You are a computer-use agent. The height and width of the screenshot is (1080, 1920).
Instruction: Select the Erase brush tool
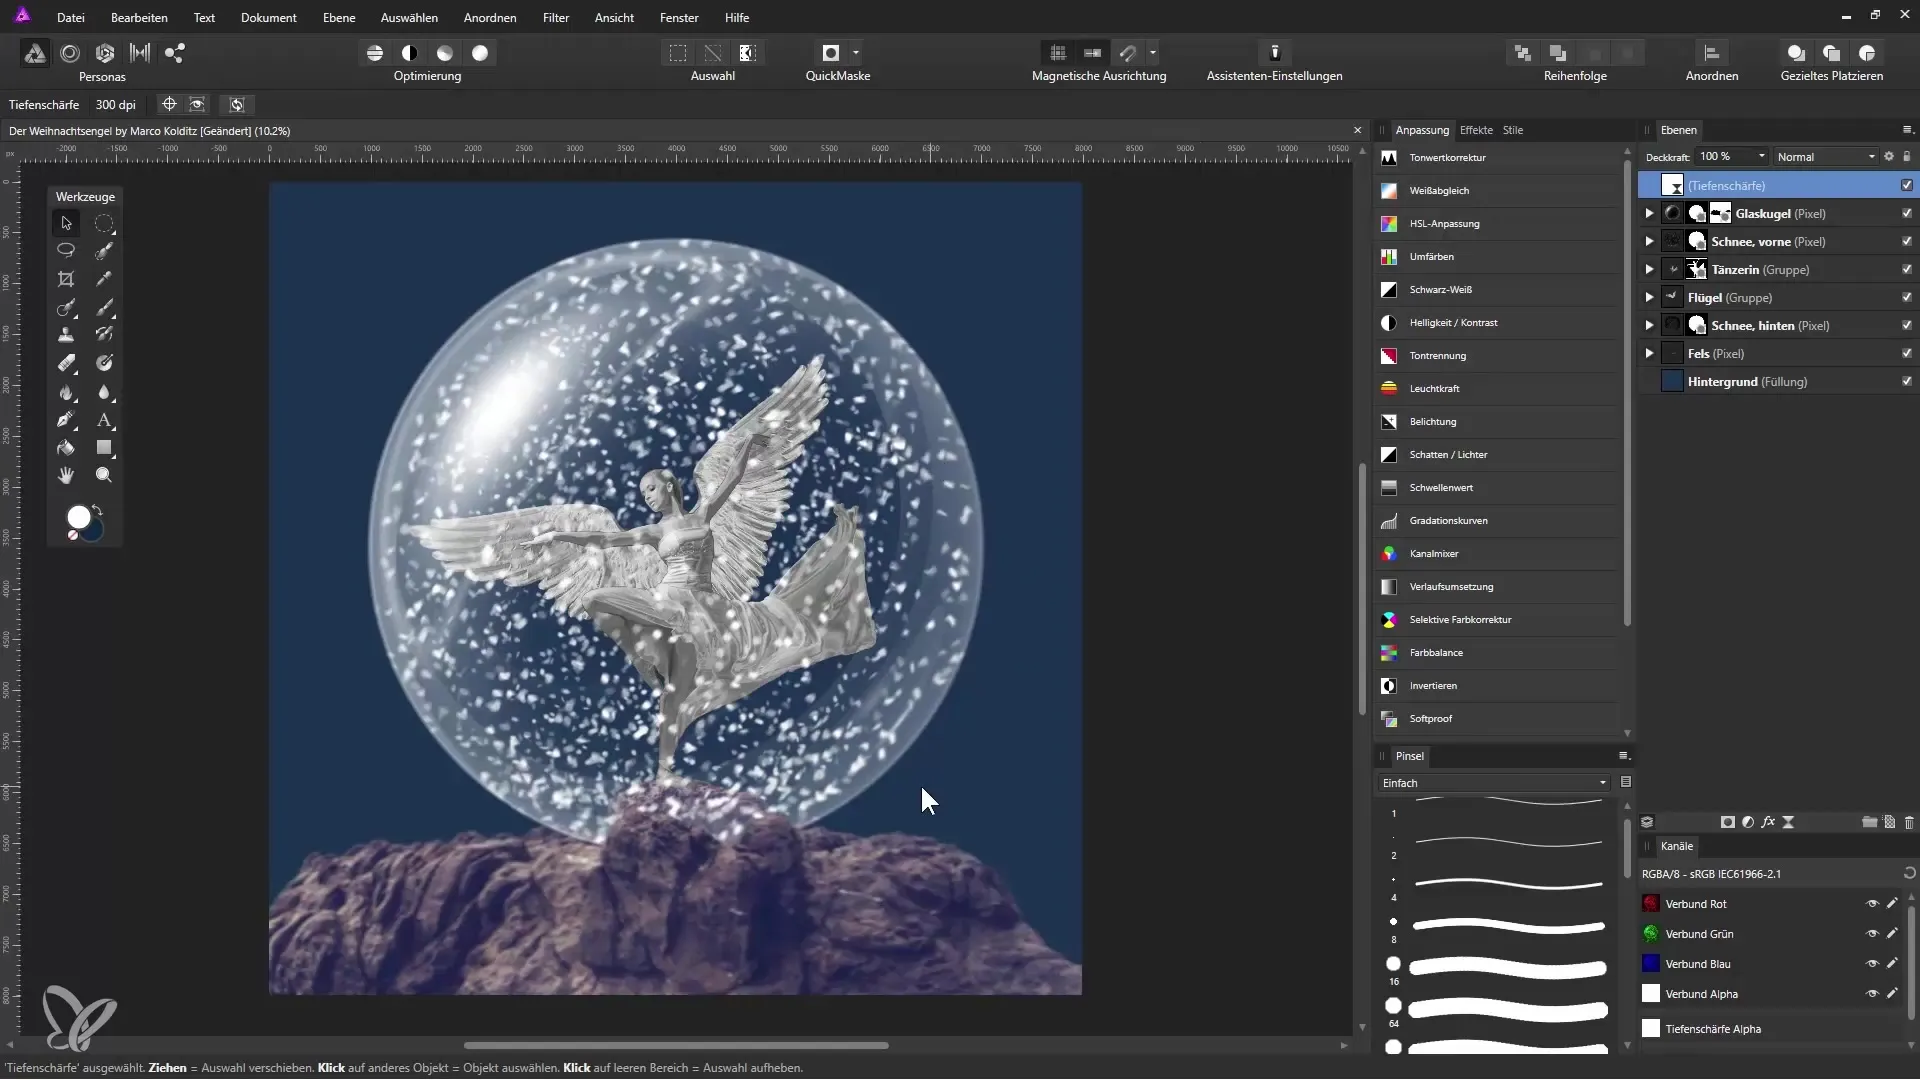pos(66,363)
